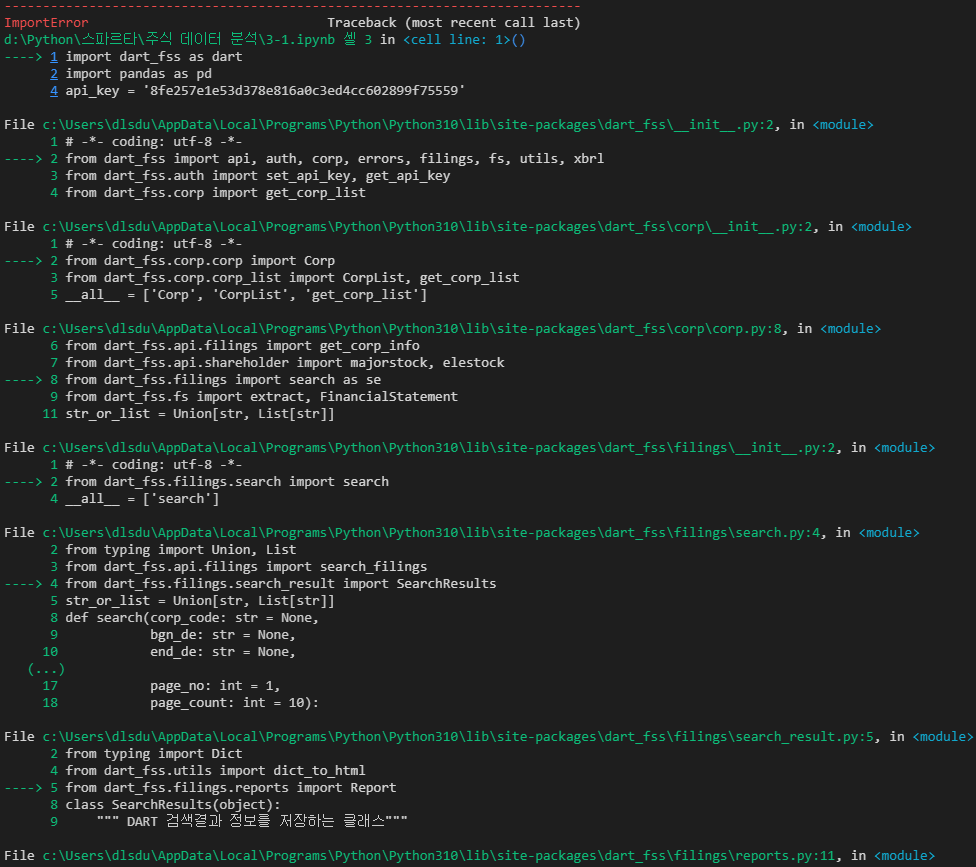
Task: Open the 3-1.ipynb notebook path
Action: [x=169, y=40]
